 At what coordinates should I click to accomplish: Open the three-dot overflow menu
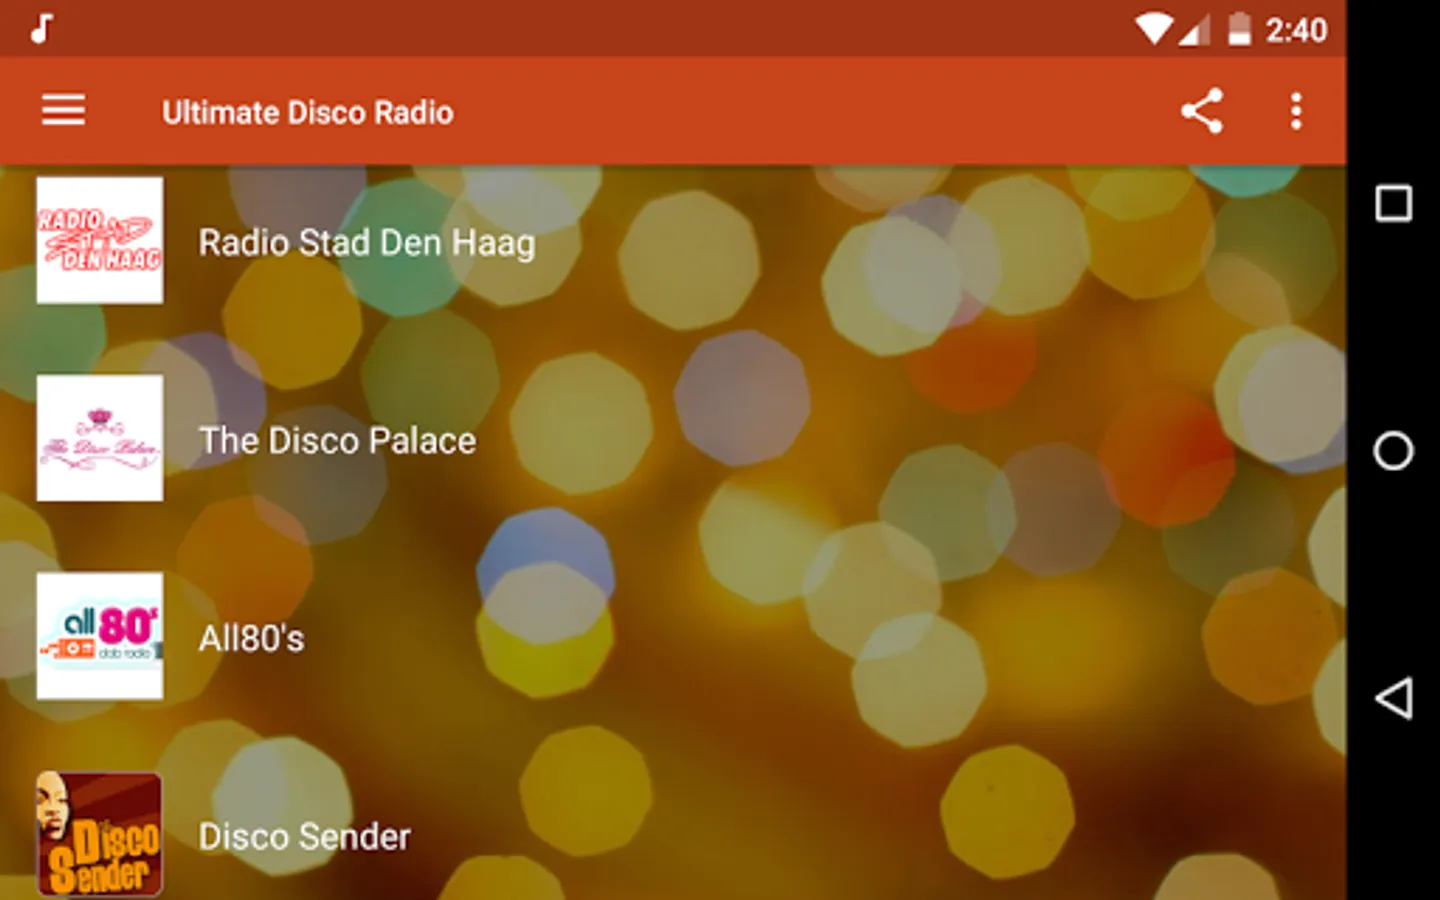coord(1296,111)
